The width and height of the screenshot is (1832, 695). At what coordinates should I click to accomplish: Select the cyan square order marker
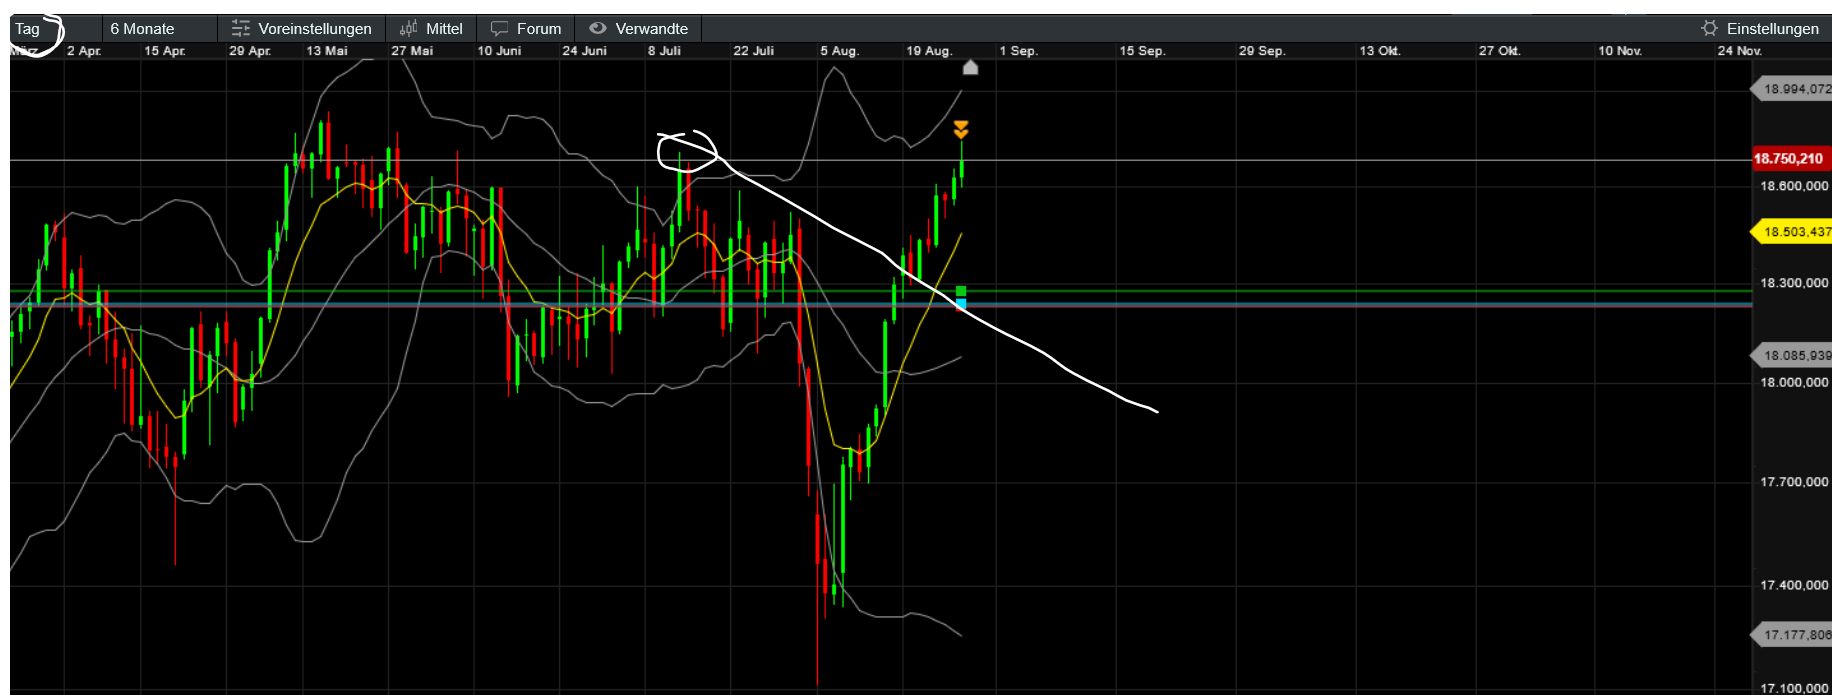pyautogui.click(x=961, y=303)
